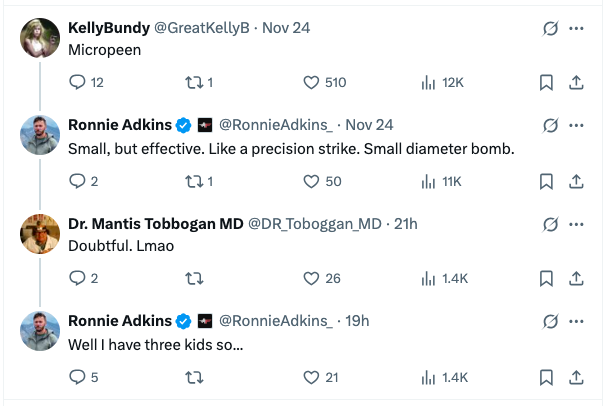The image size is (608, 406).
Task: Like KellyBundy's tweet with 510 likes
Action: (311, 83)
